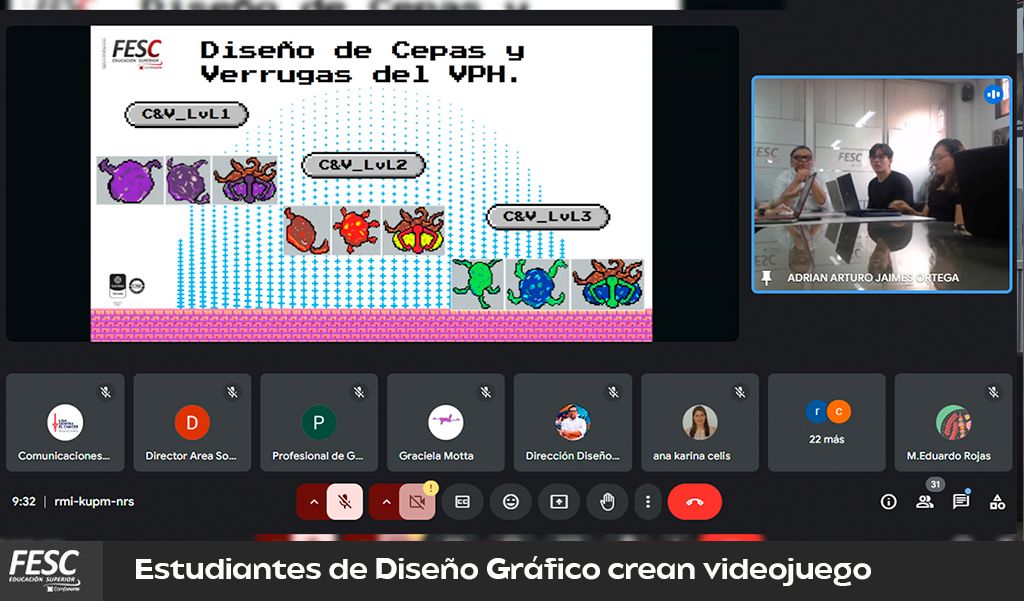Show the people list with 31 participants
This screenshot has height=601, width=1024.
point(925,502)
